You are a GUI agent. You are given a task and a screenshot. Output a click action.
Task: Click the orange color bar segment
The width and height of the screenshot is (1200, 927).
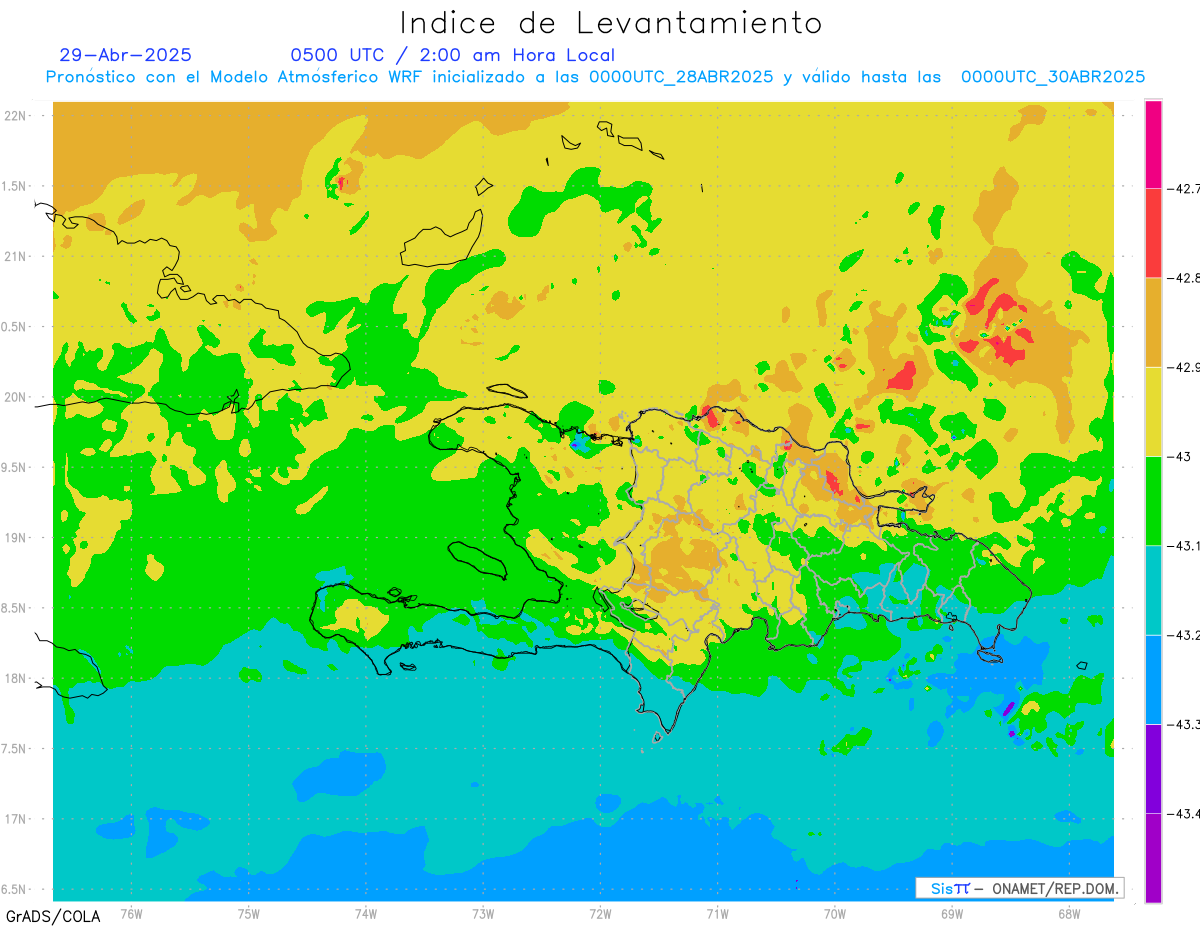coord(1153,322)
